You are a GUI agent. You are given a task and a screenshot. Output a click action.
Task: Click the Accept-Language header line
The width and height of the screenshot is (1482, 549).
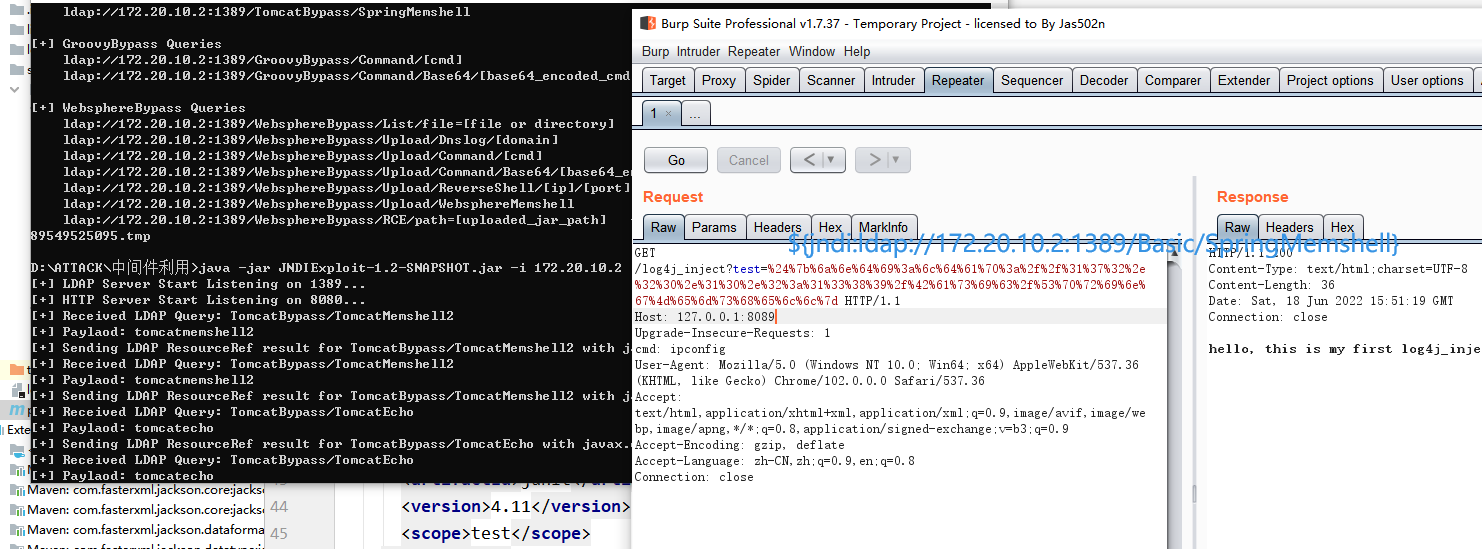point(774,461)
